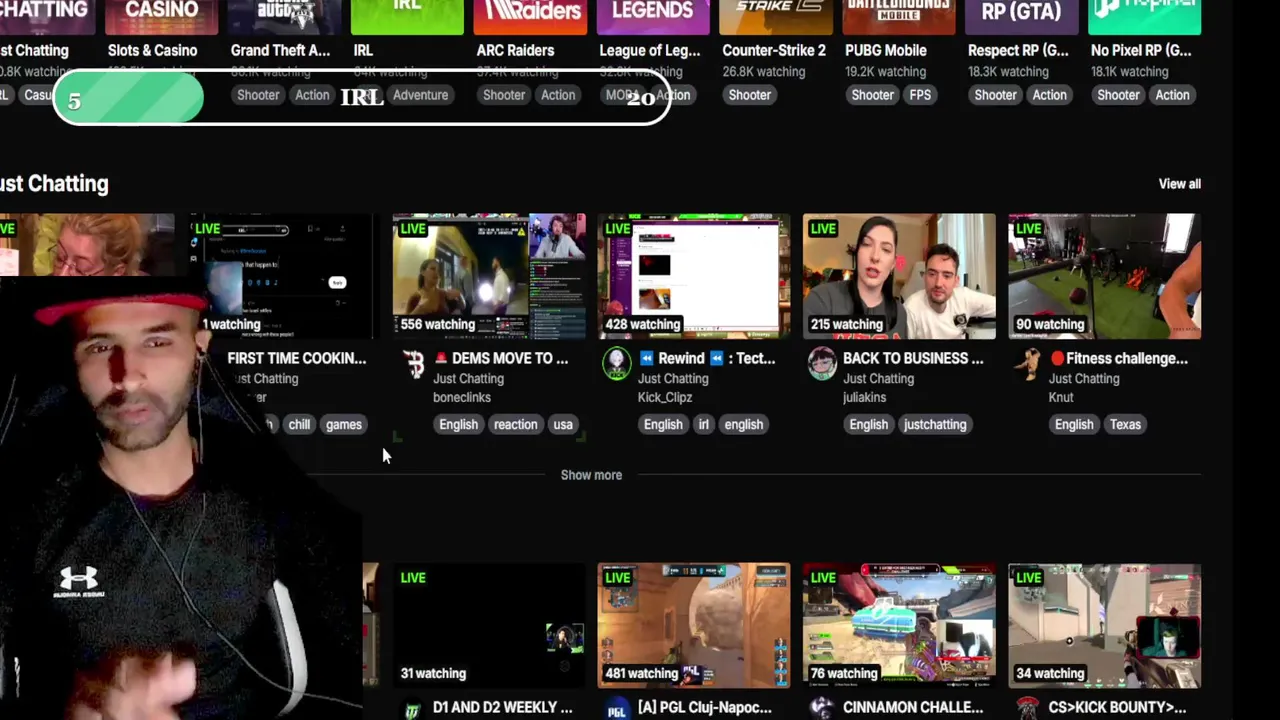
Task: Open stream thumbnail with 34 watching
Action: [x=1104, y=626]
